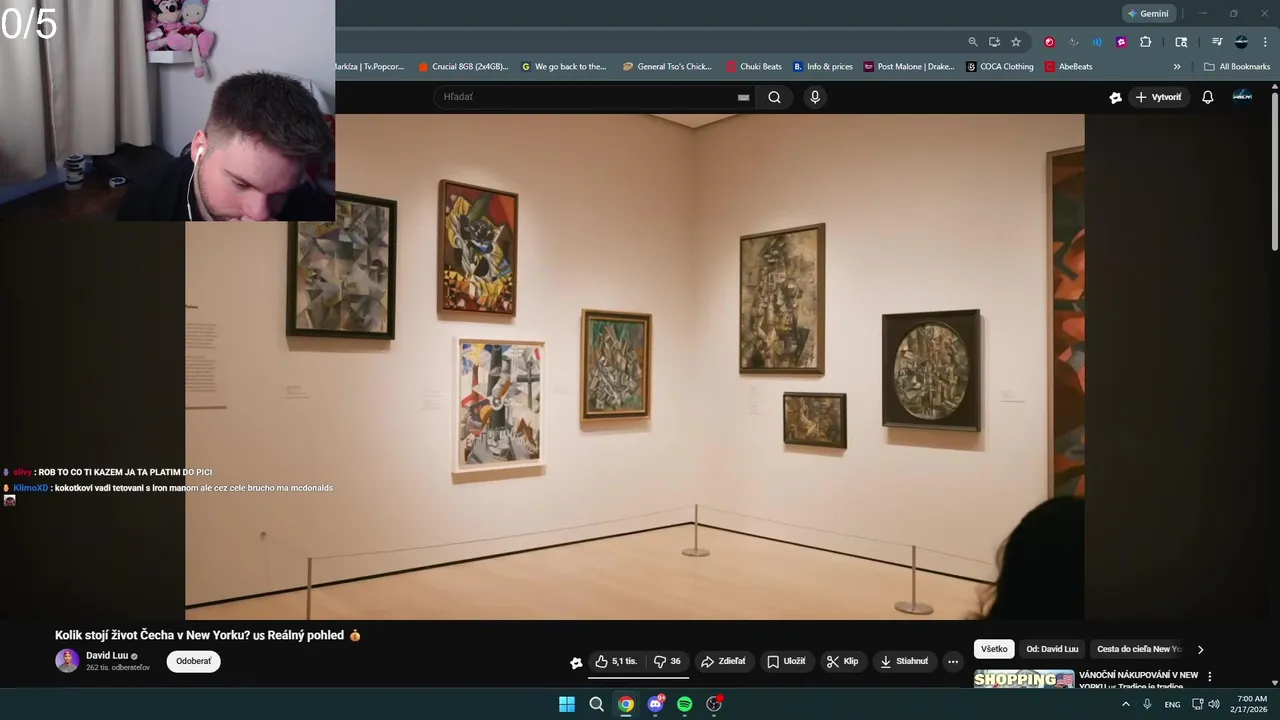The image size is (1280, 720).
Task: Click the Vytvoriť create button
Action: click(1158, 97)
